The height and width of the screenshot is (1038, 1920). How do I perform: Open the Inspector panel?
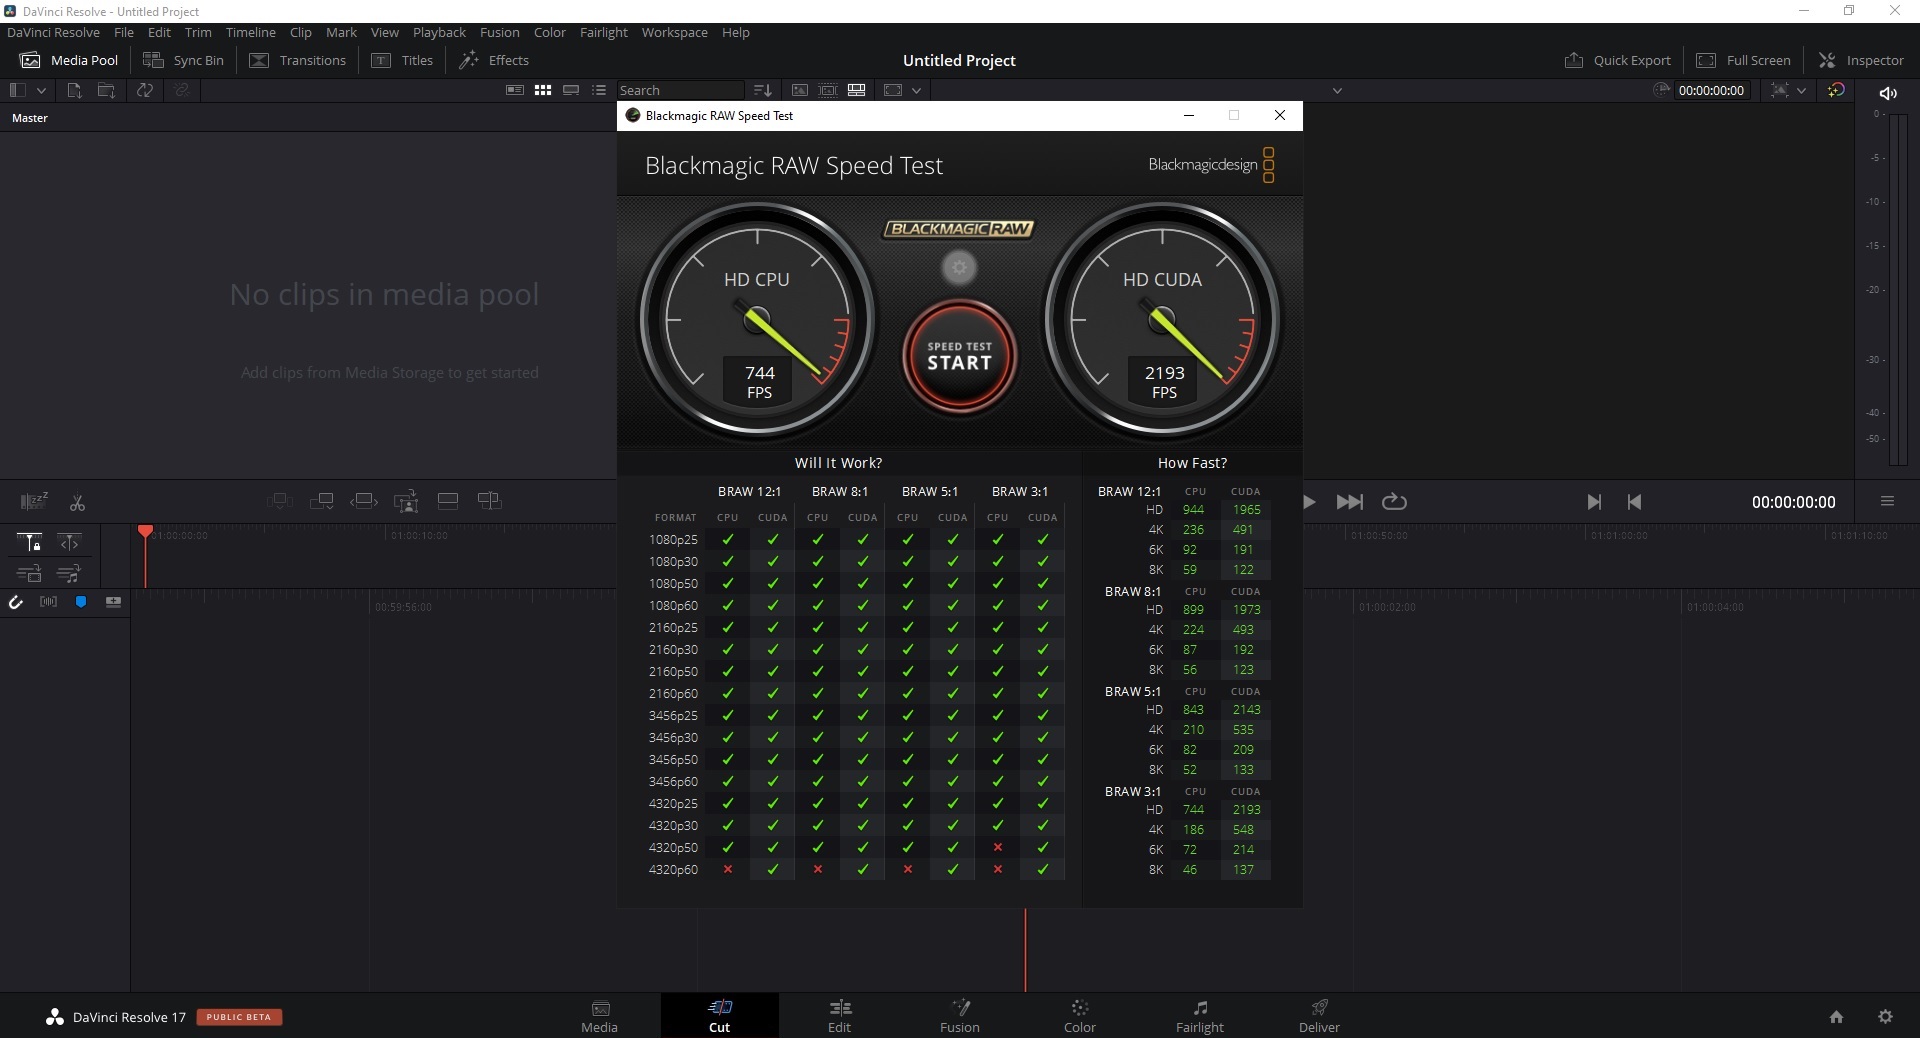[1861, 60]
